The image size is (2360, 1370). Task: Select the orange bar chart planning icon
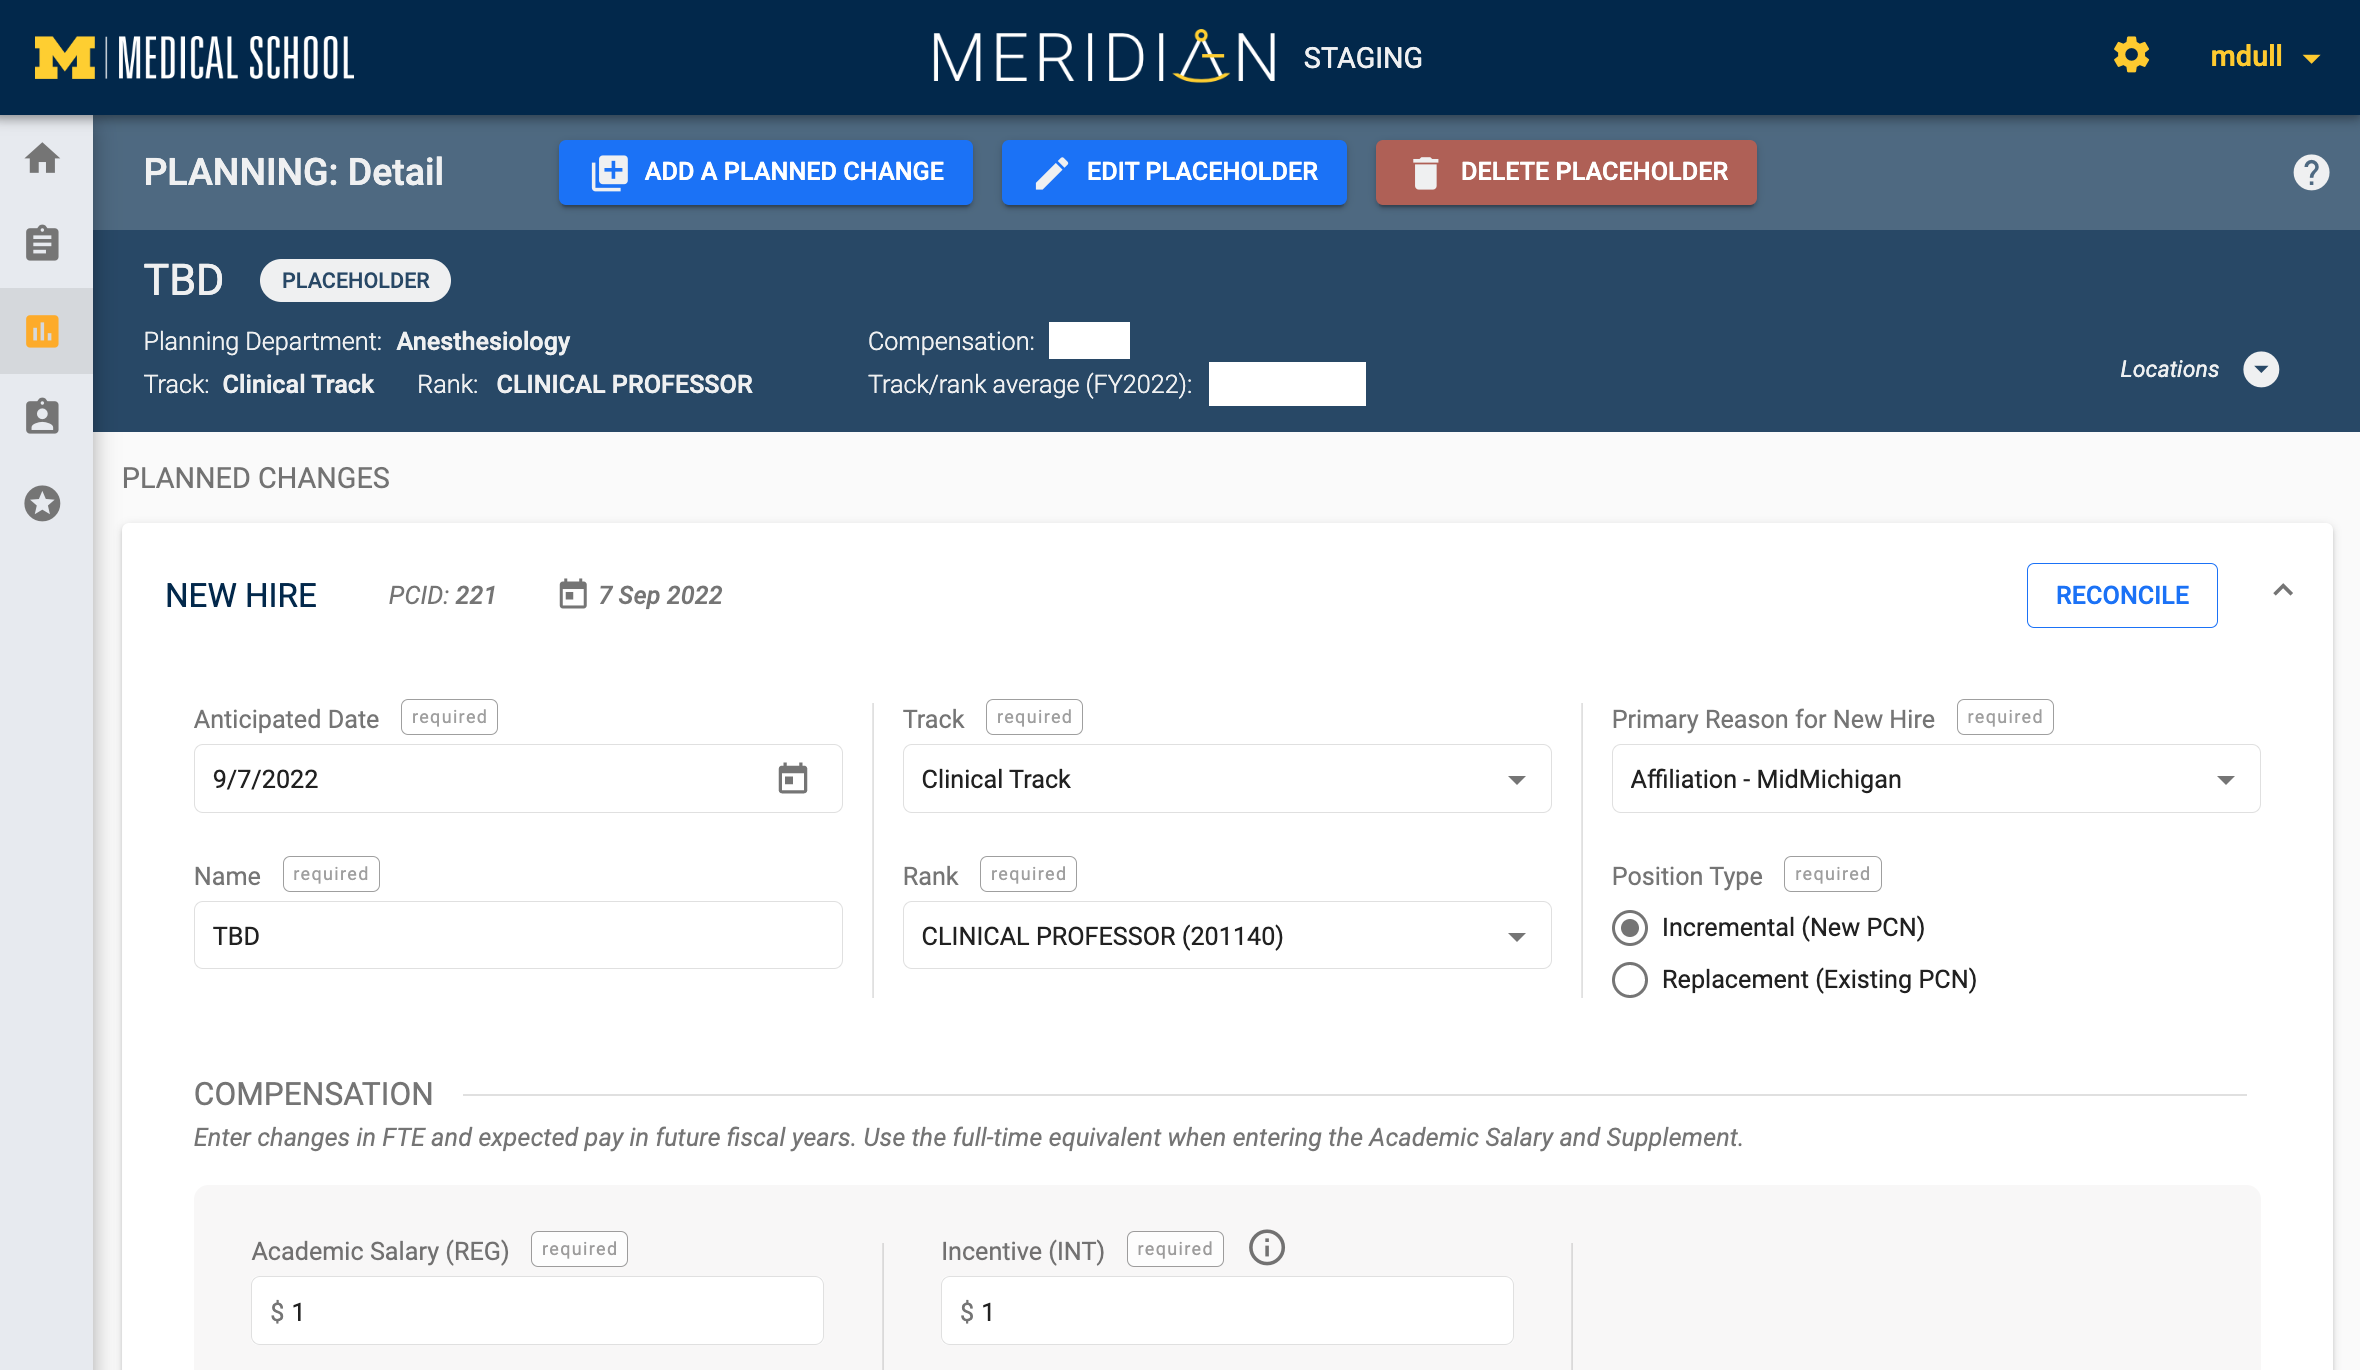pos(42,331)
